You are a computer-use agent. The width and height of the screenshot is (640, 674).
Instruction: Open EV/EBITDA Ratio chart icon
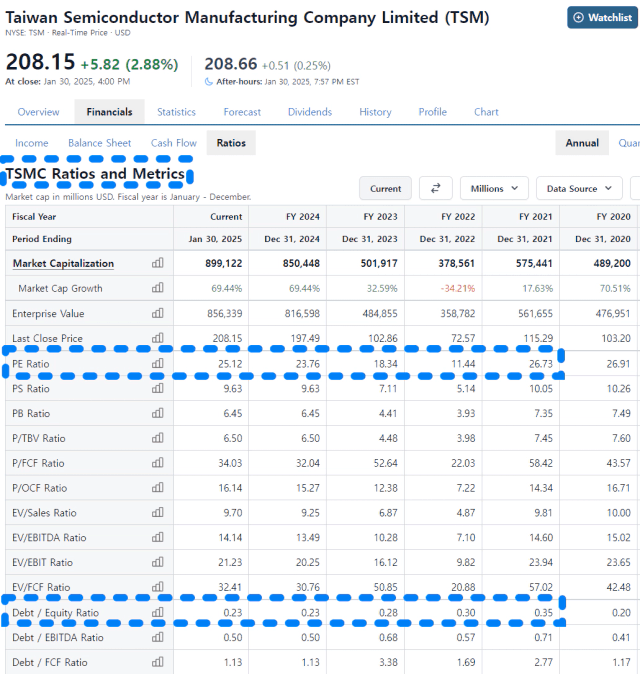click(x=157, y=538)
